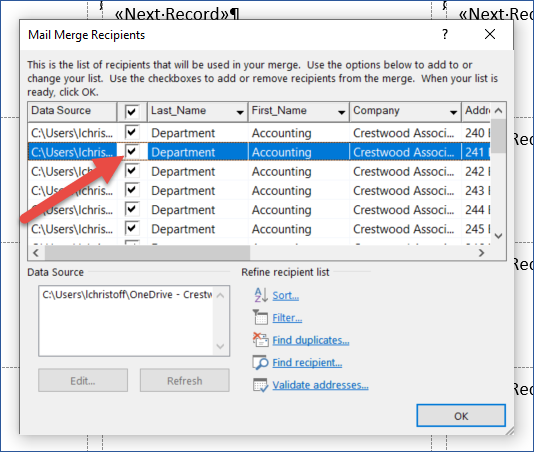This screenshot has width=534, height=452.
Task: Open the Last_Name column dropdown arrow
Action: pyautogui.click(x=240, y=112)
